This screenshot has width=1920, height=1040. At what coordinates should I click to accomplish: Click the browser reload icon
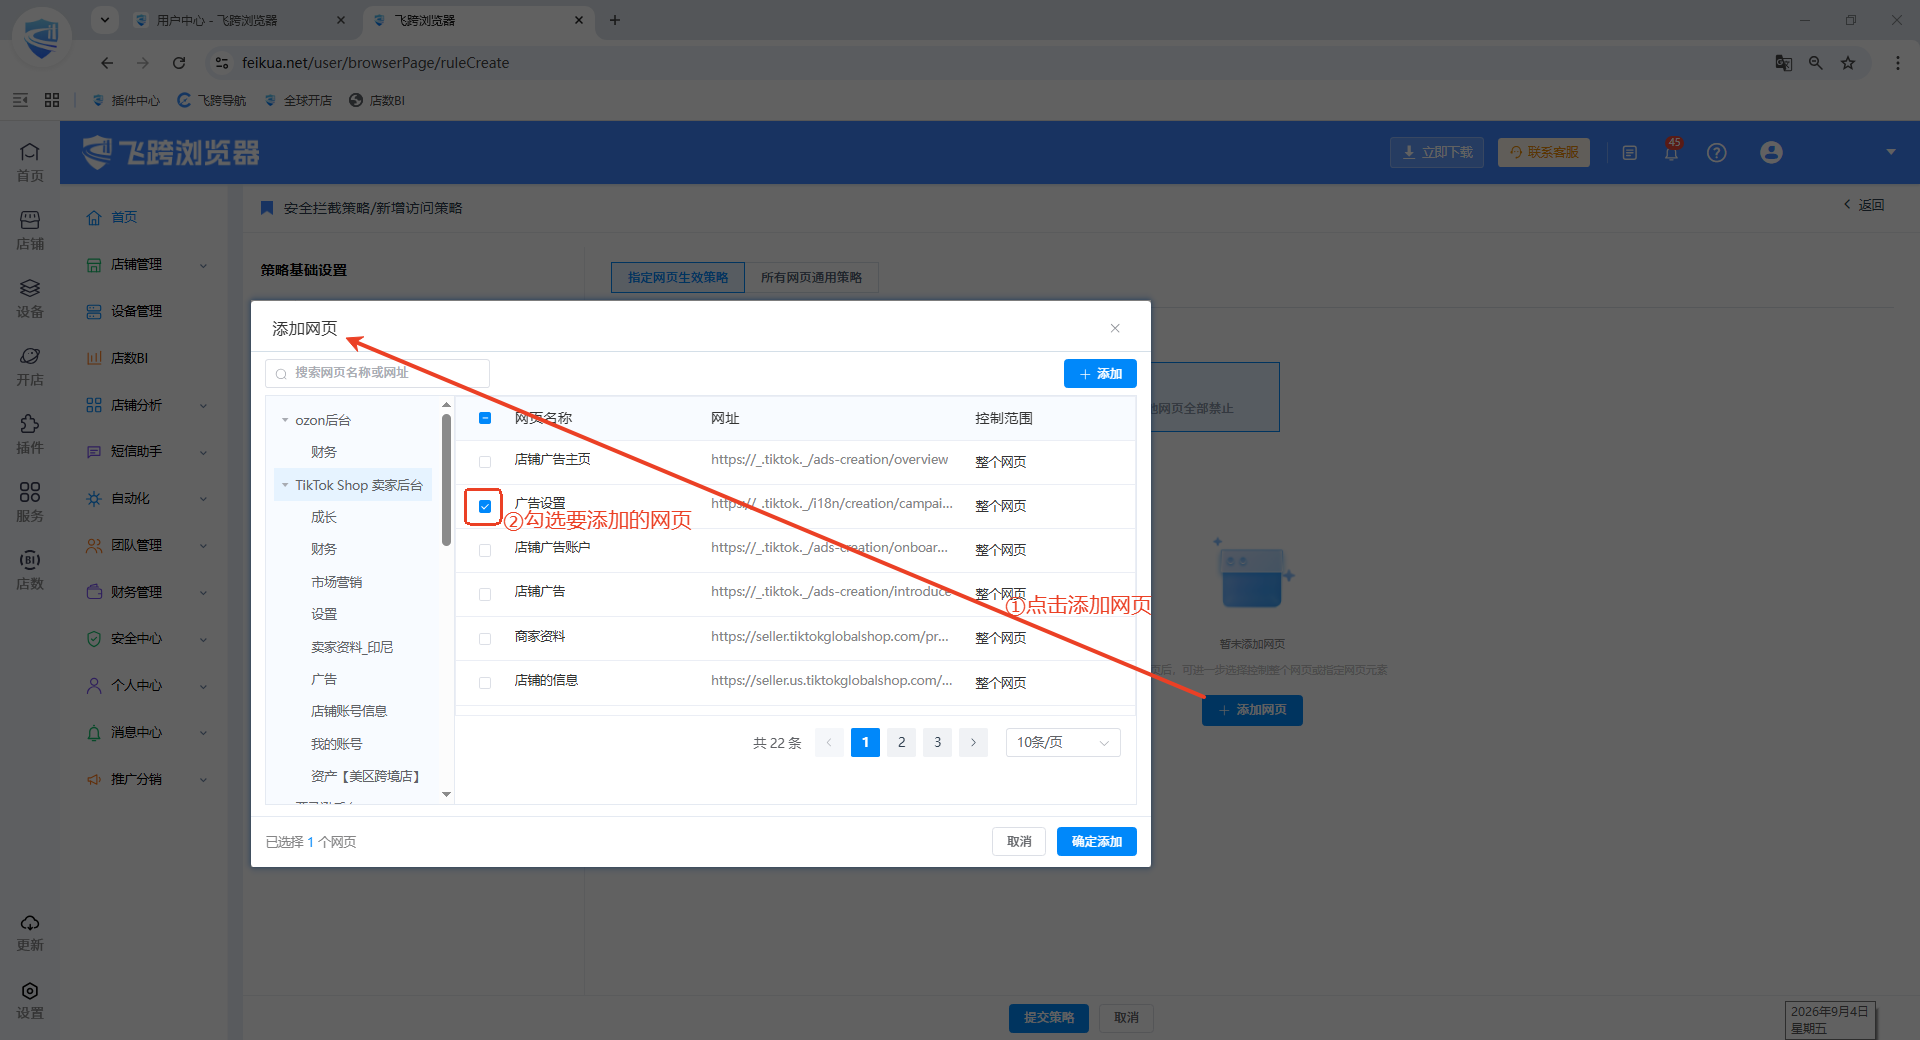point(179,63)
